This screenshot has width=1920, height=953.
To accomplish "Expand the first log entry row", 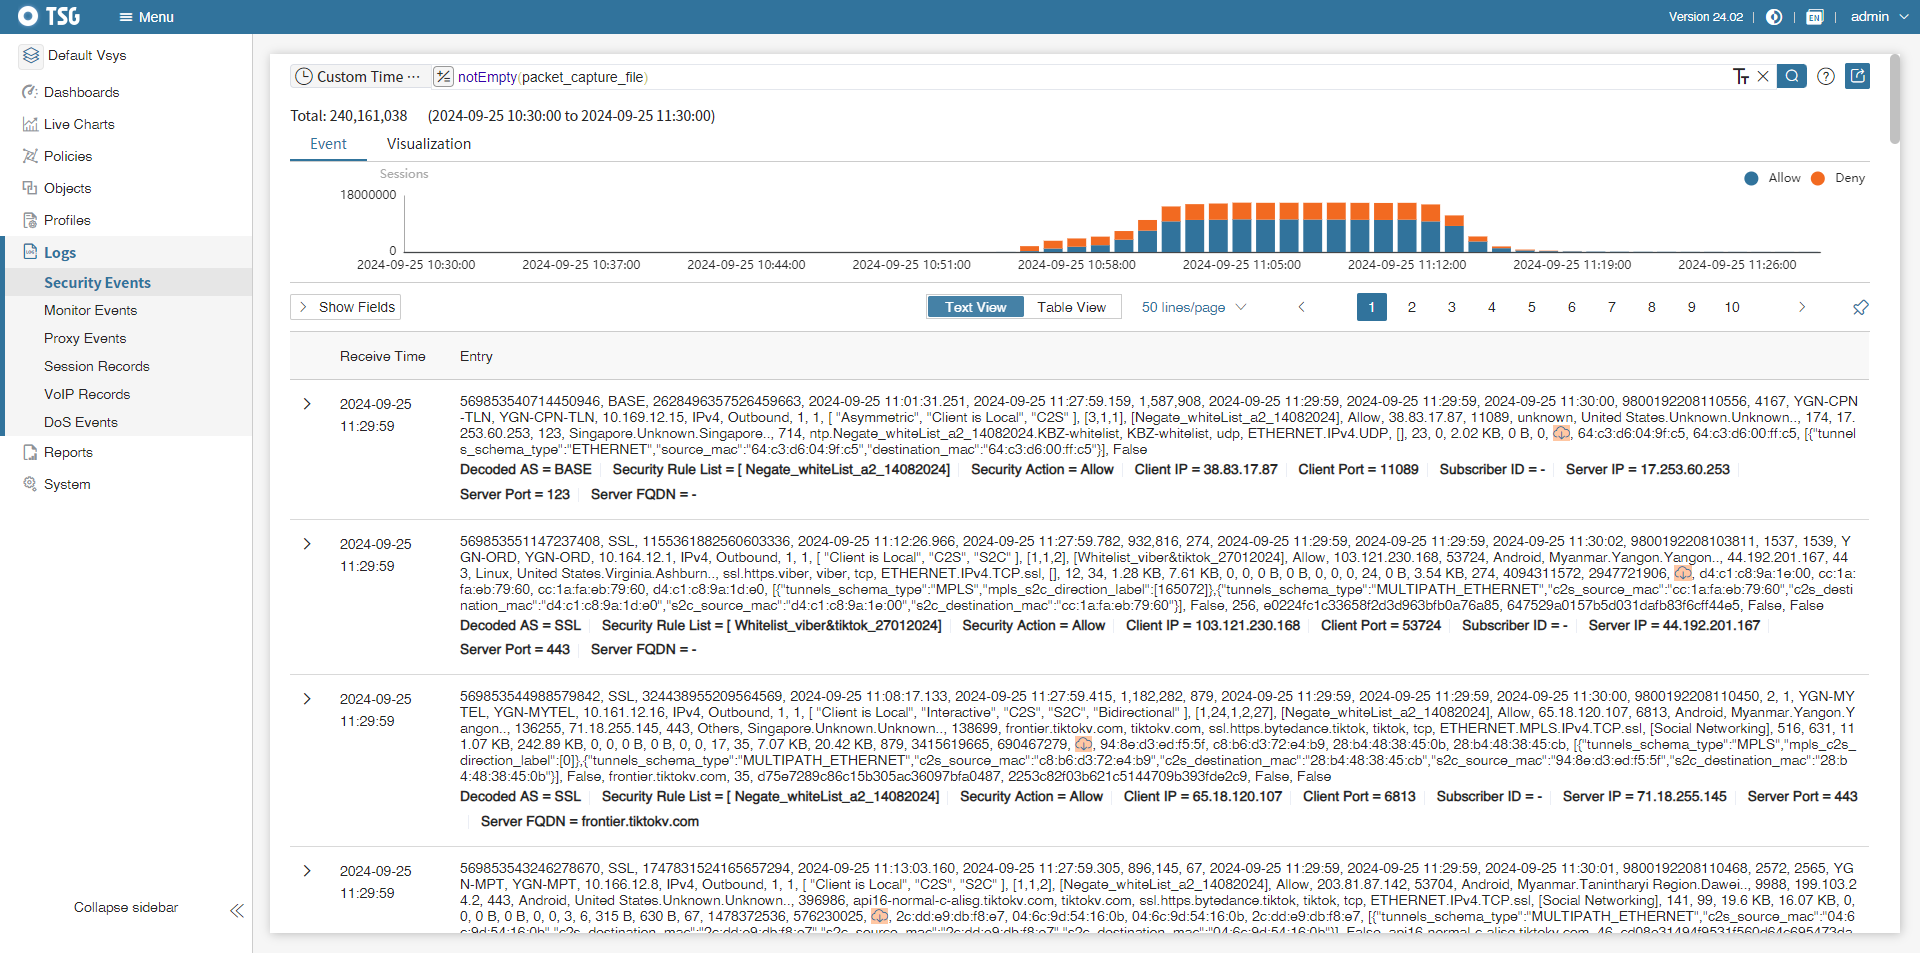I will [307, 404].
